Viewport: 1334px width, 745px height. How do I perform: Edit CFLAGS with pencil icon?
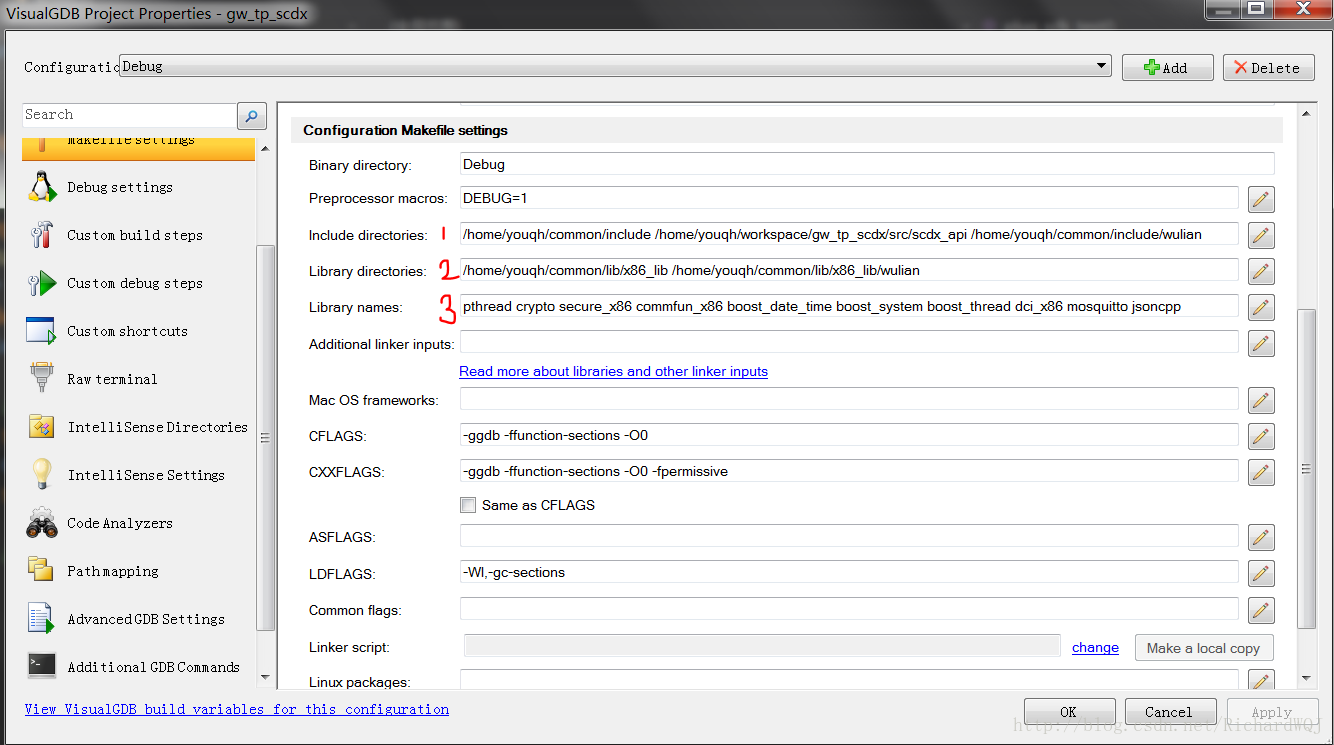(1261, 436)
